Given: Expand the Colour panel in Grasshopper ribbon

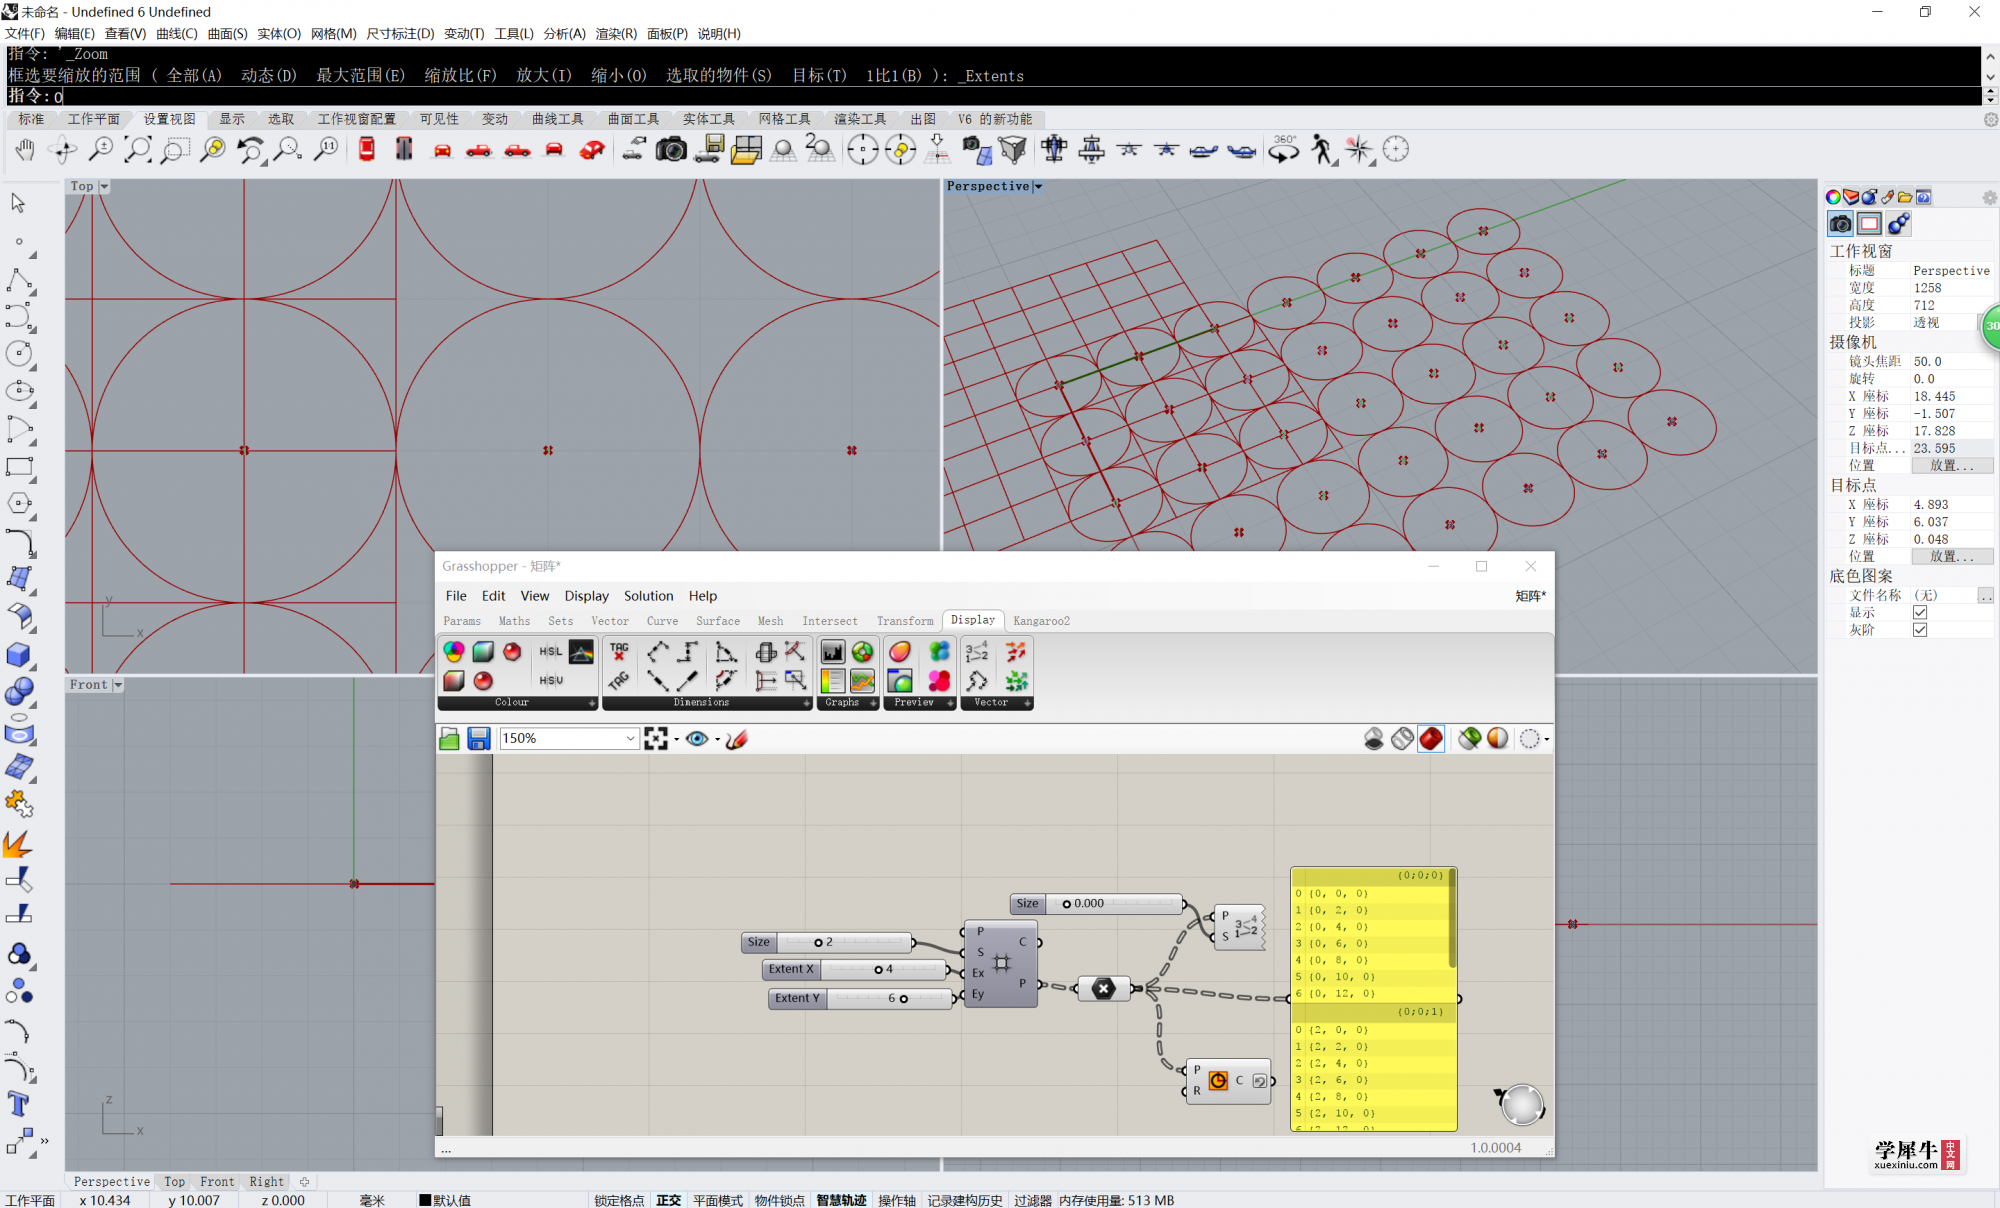Looking at the screenshot, I should pos(592,703).
